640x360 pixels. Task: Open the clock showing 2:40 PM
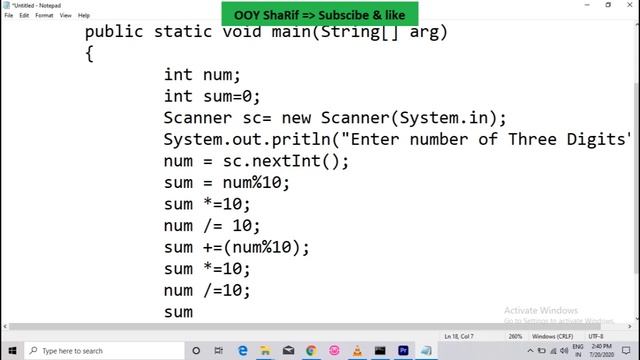click(x=602, y=351)
